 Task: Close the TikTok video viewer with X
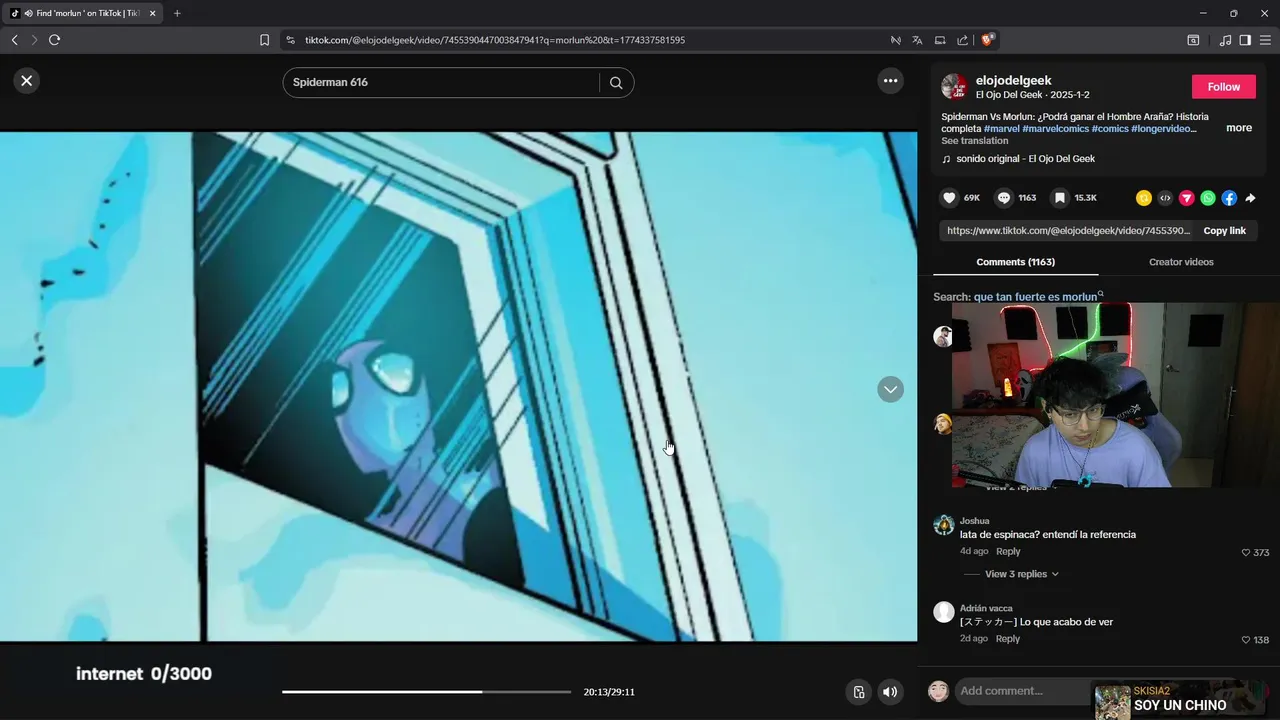27,81
